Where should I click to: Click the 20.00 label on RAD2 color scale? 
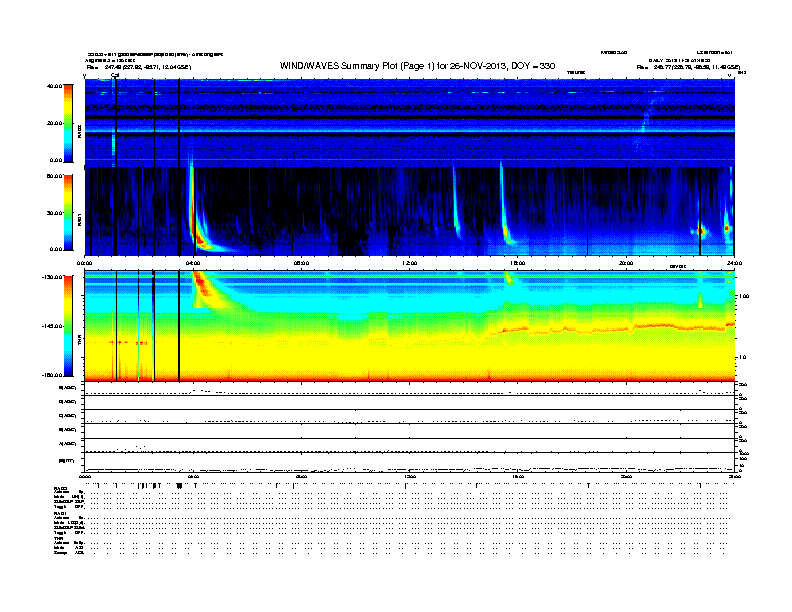coord(55,123)
